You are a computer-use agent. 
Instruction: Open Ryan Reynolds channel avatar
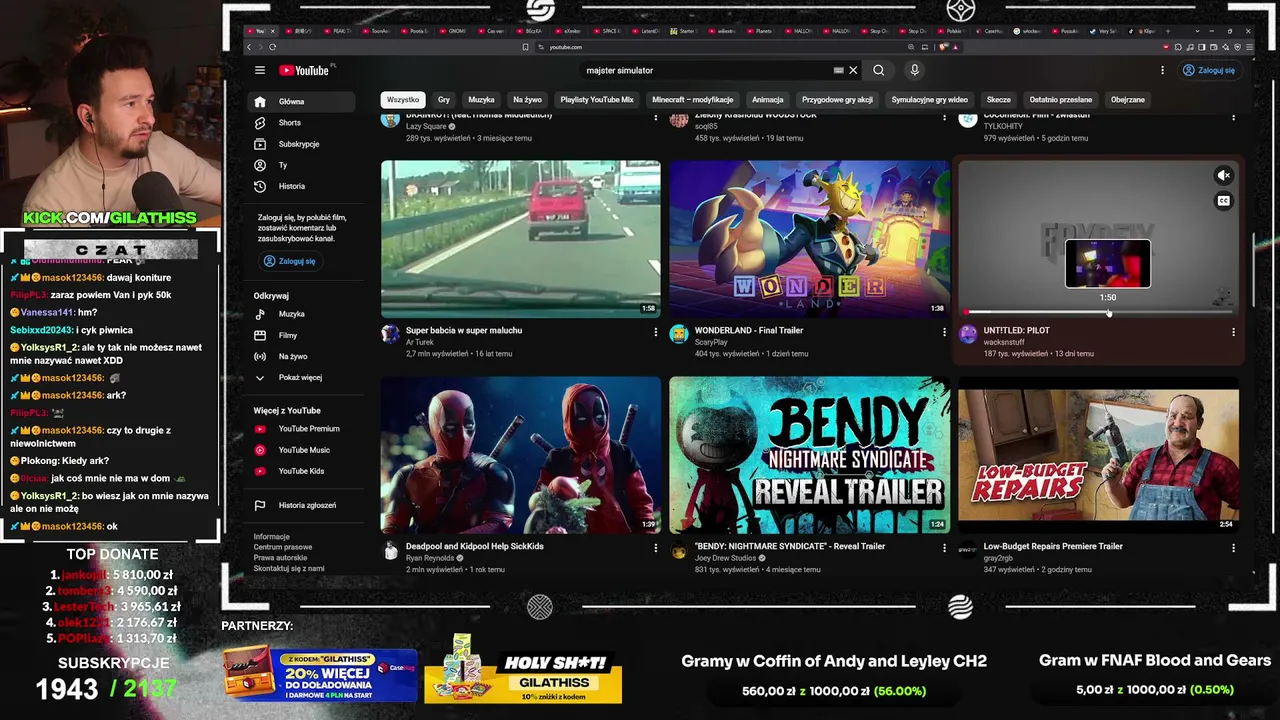point(390,550)
